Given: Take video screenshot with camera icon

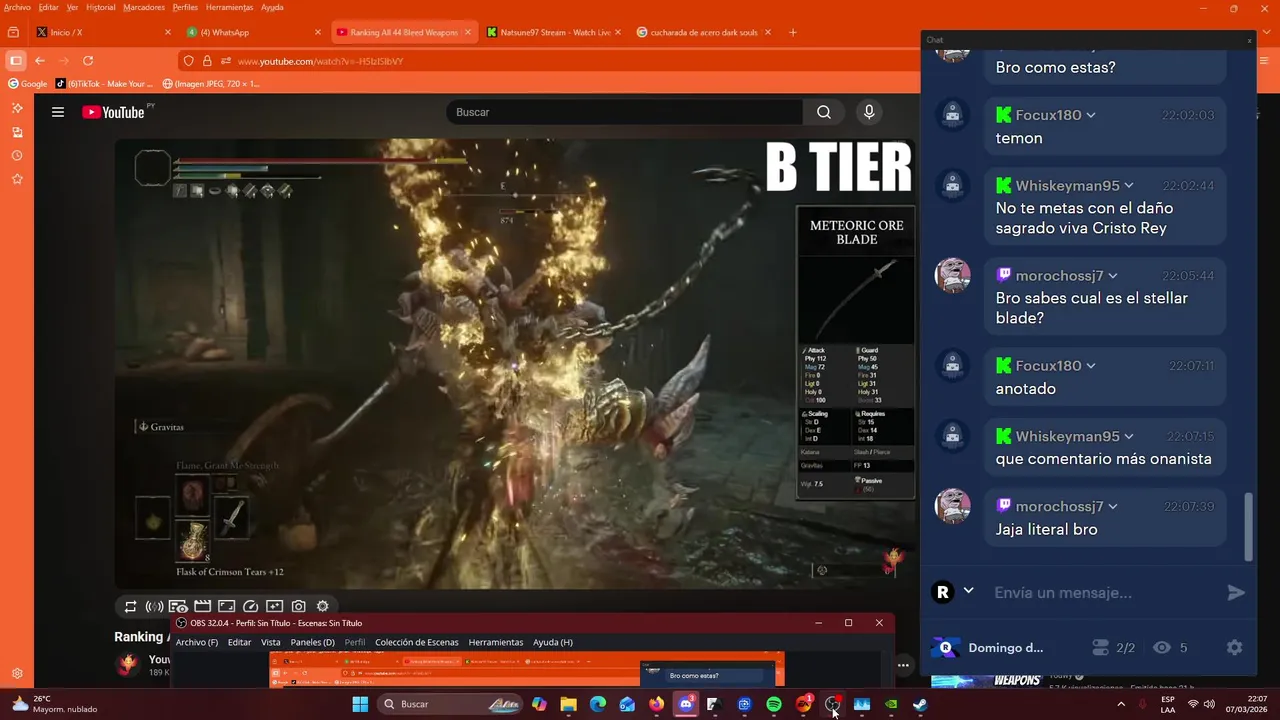Looking at the screenshot, I should click(x=299, y=606).
